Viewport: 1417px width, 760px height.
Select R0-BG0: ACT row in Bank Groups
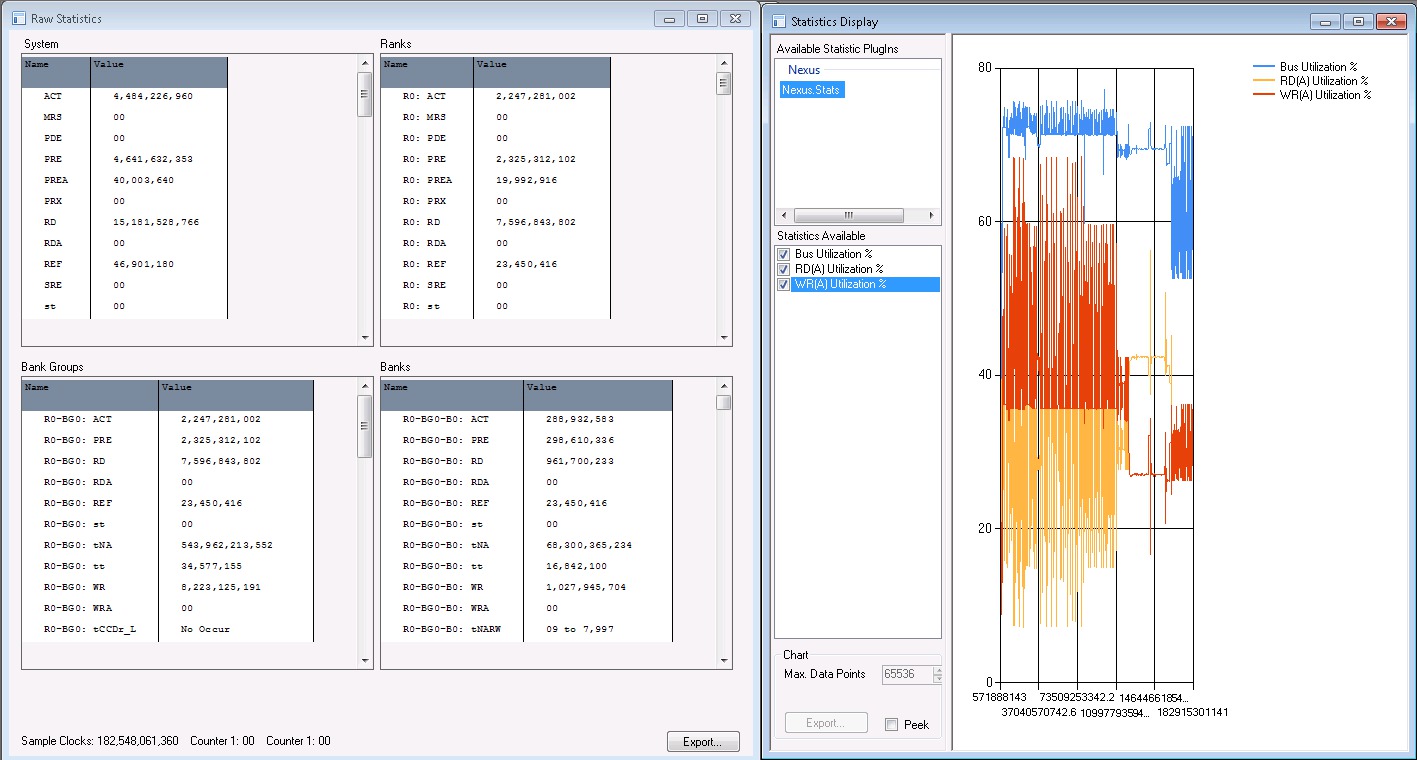pyautogui.click(x=167, y=420)
